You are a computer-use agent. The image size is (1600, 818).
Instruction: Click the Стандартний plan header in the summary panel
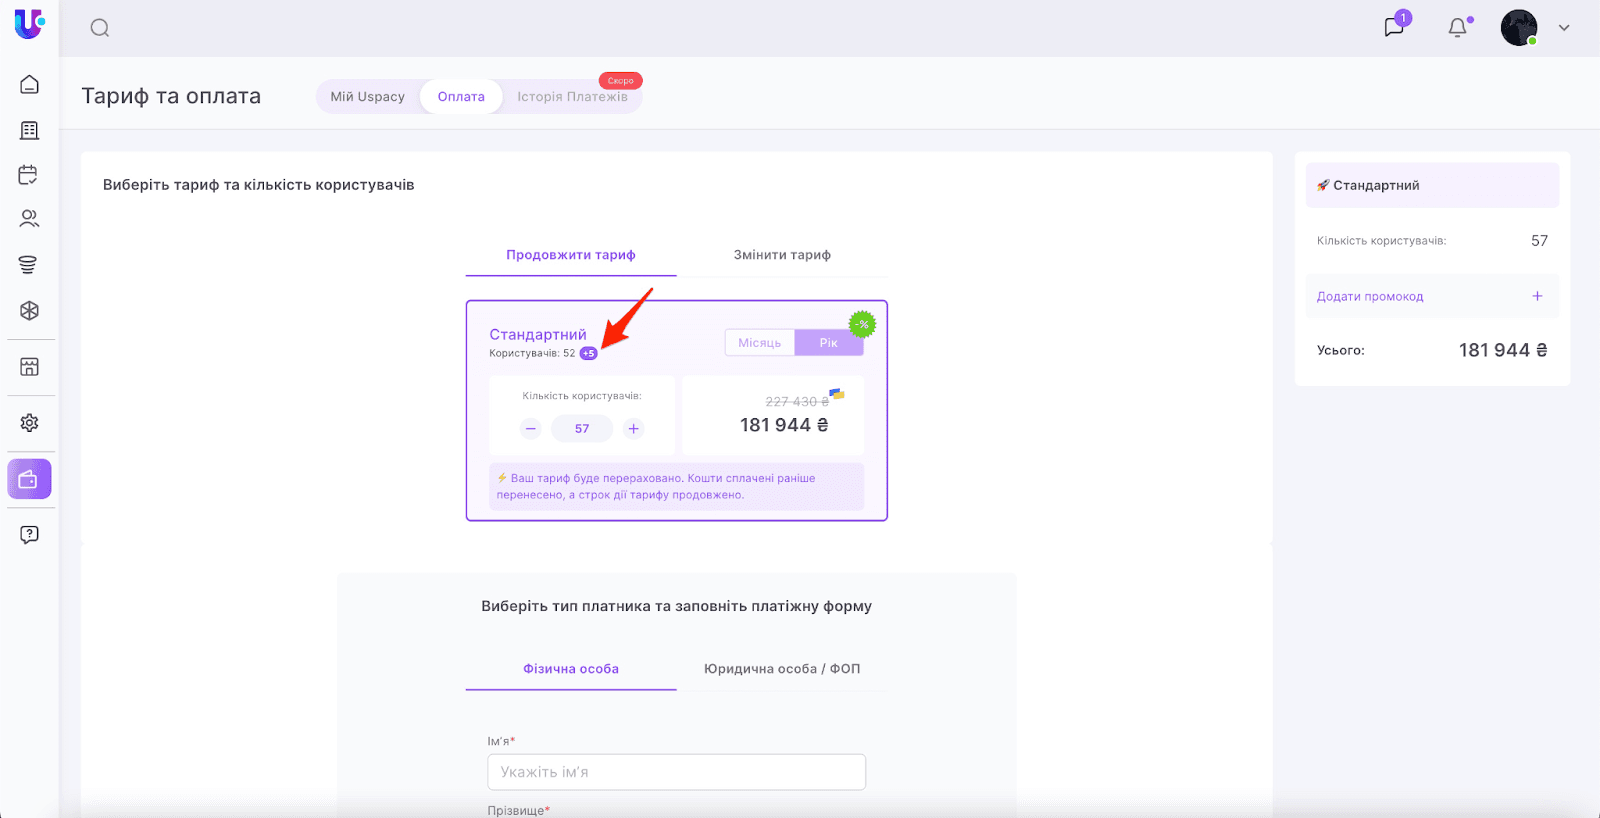click(x=1432, y=186)
